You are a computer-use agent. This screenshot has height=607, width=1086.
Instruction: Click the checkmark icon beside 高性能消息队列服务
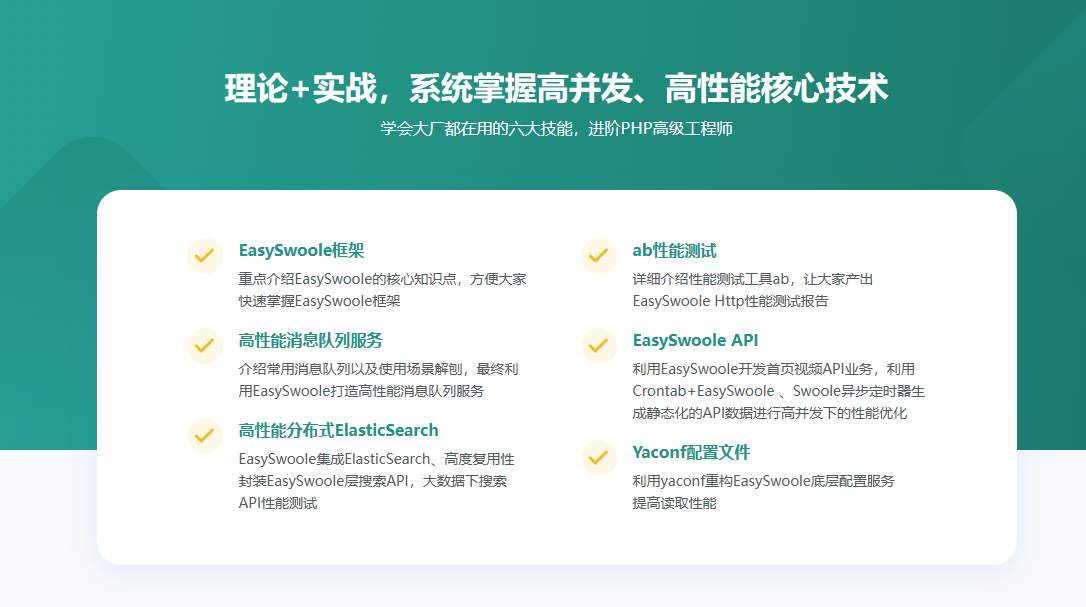(204, 346)
